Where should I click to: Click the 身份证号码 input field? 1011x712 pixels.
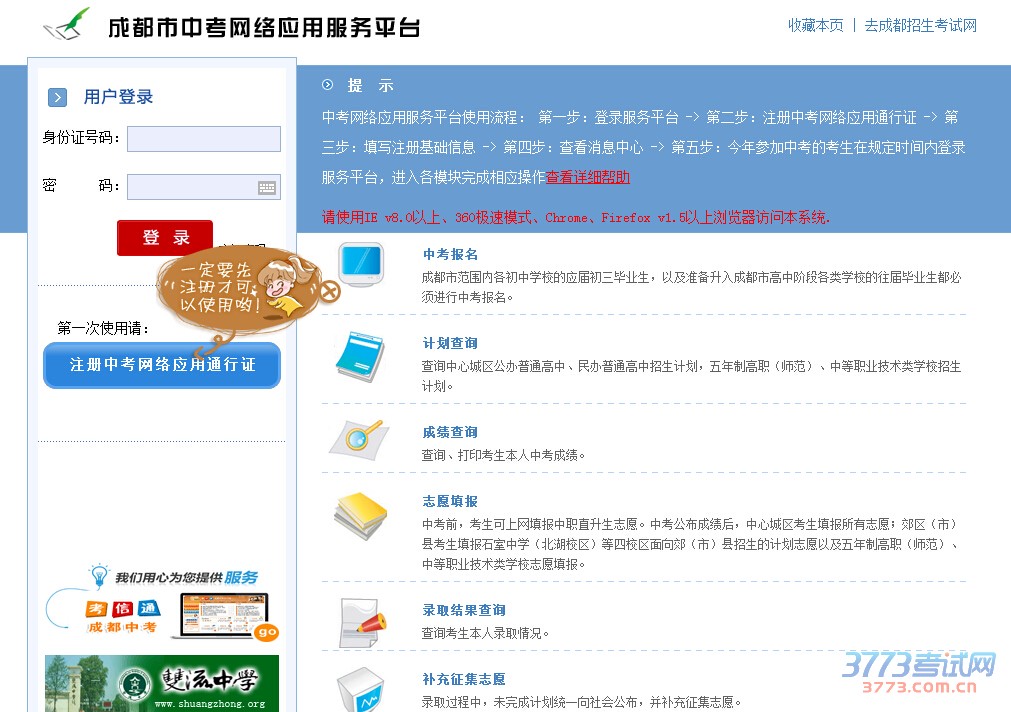point(204,139)
